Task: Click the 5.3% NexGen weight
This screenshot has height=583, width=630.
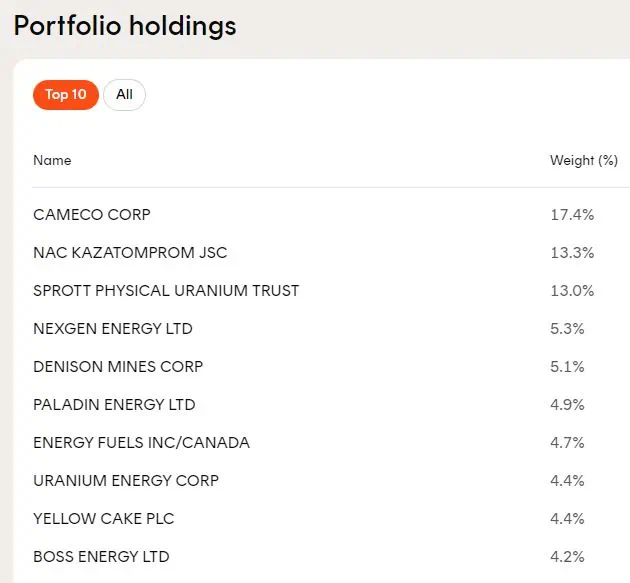Action: 567,329
